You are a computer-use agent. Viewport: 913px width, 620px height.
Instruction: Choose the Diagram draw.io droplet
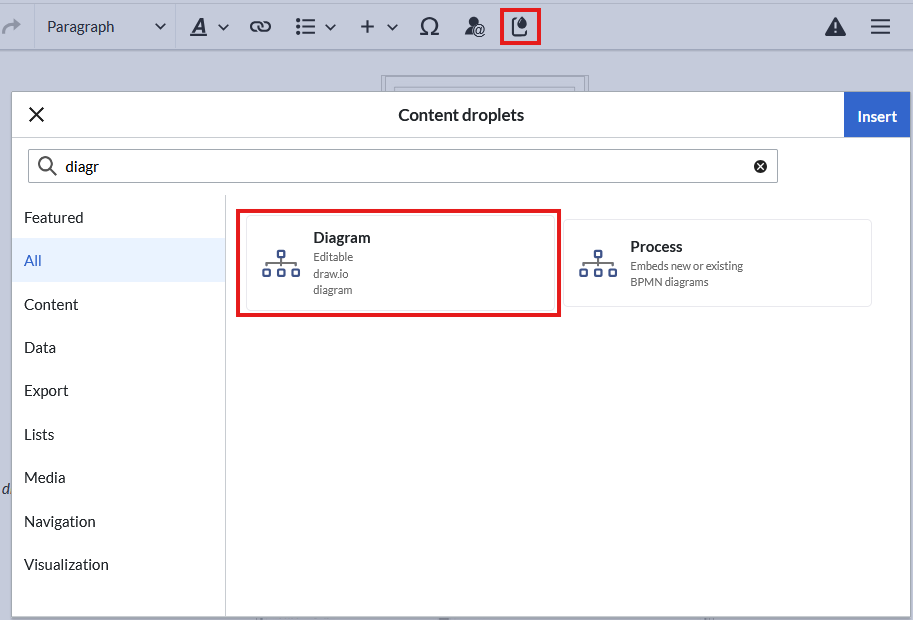tap(398, 264)
